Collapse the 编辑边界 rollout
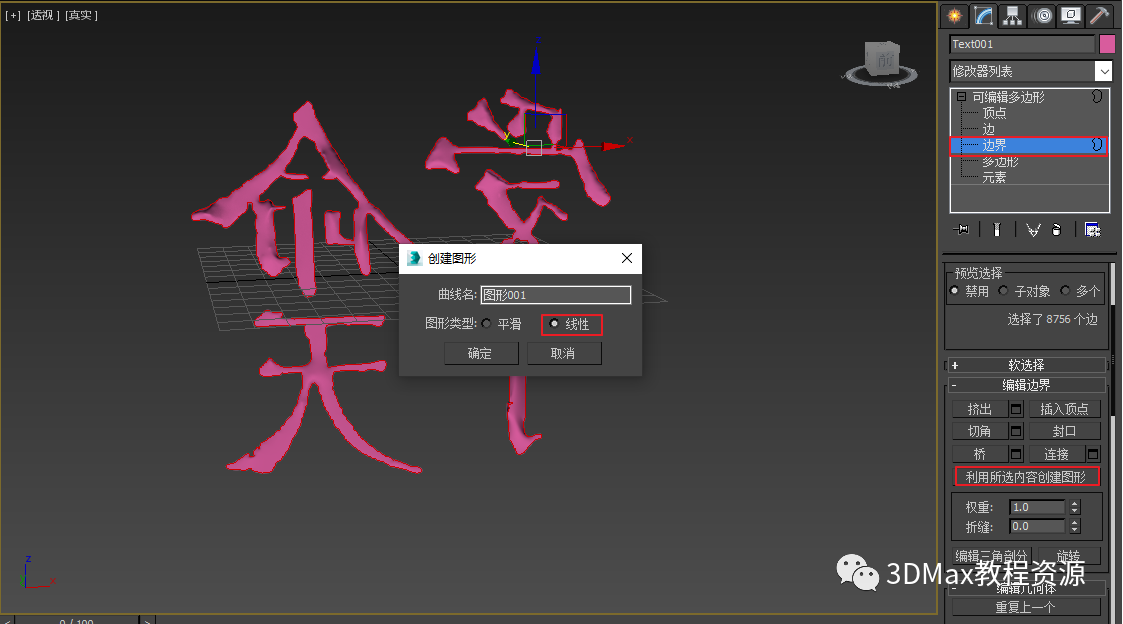This screenshot has width=1123, height=624. [x=1026, y=385]
